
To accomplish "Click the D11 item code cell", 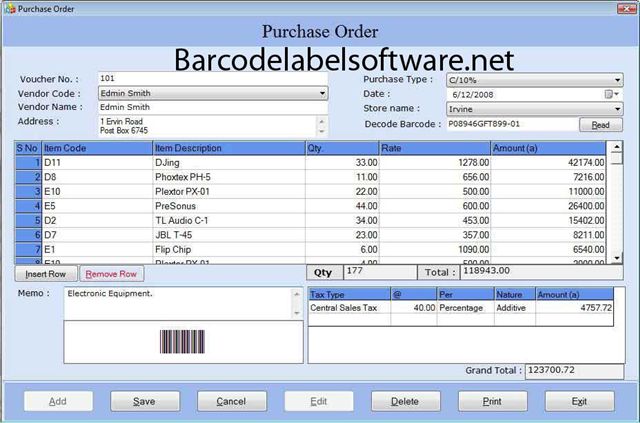I will pos(97,163).
